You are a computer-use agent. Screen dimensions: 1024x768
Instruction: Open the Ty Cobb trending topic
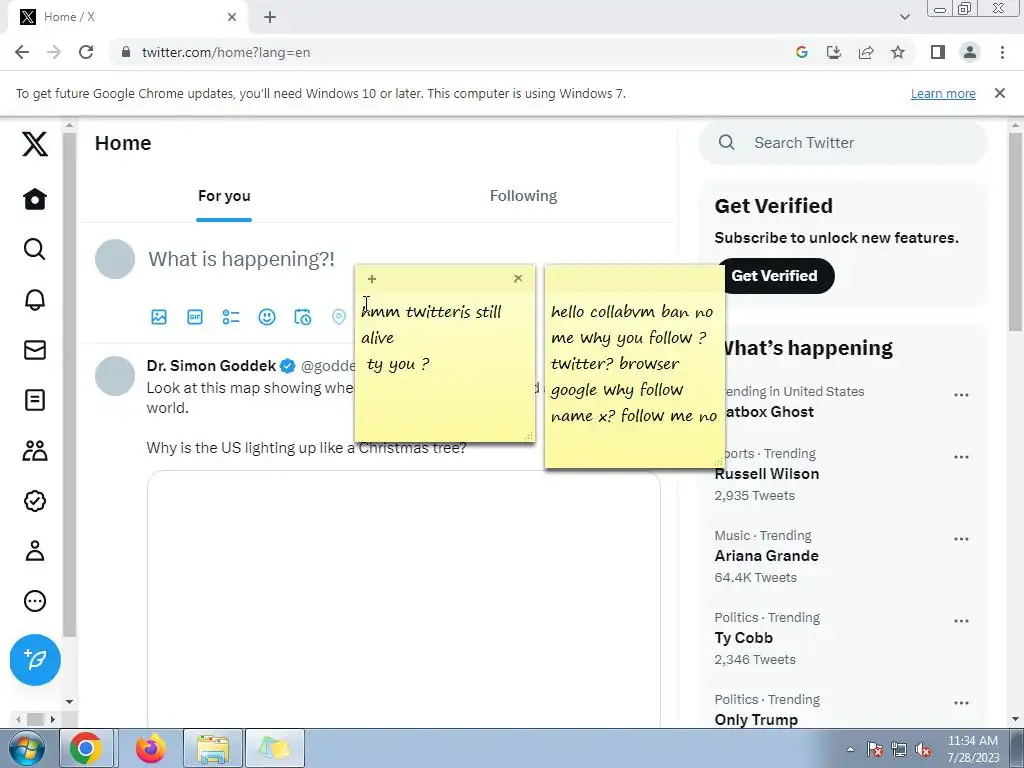tap(743, 638)
